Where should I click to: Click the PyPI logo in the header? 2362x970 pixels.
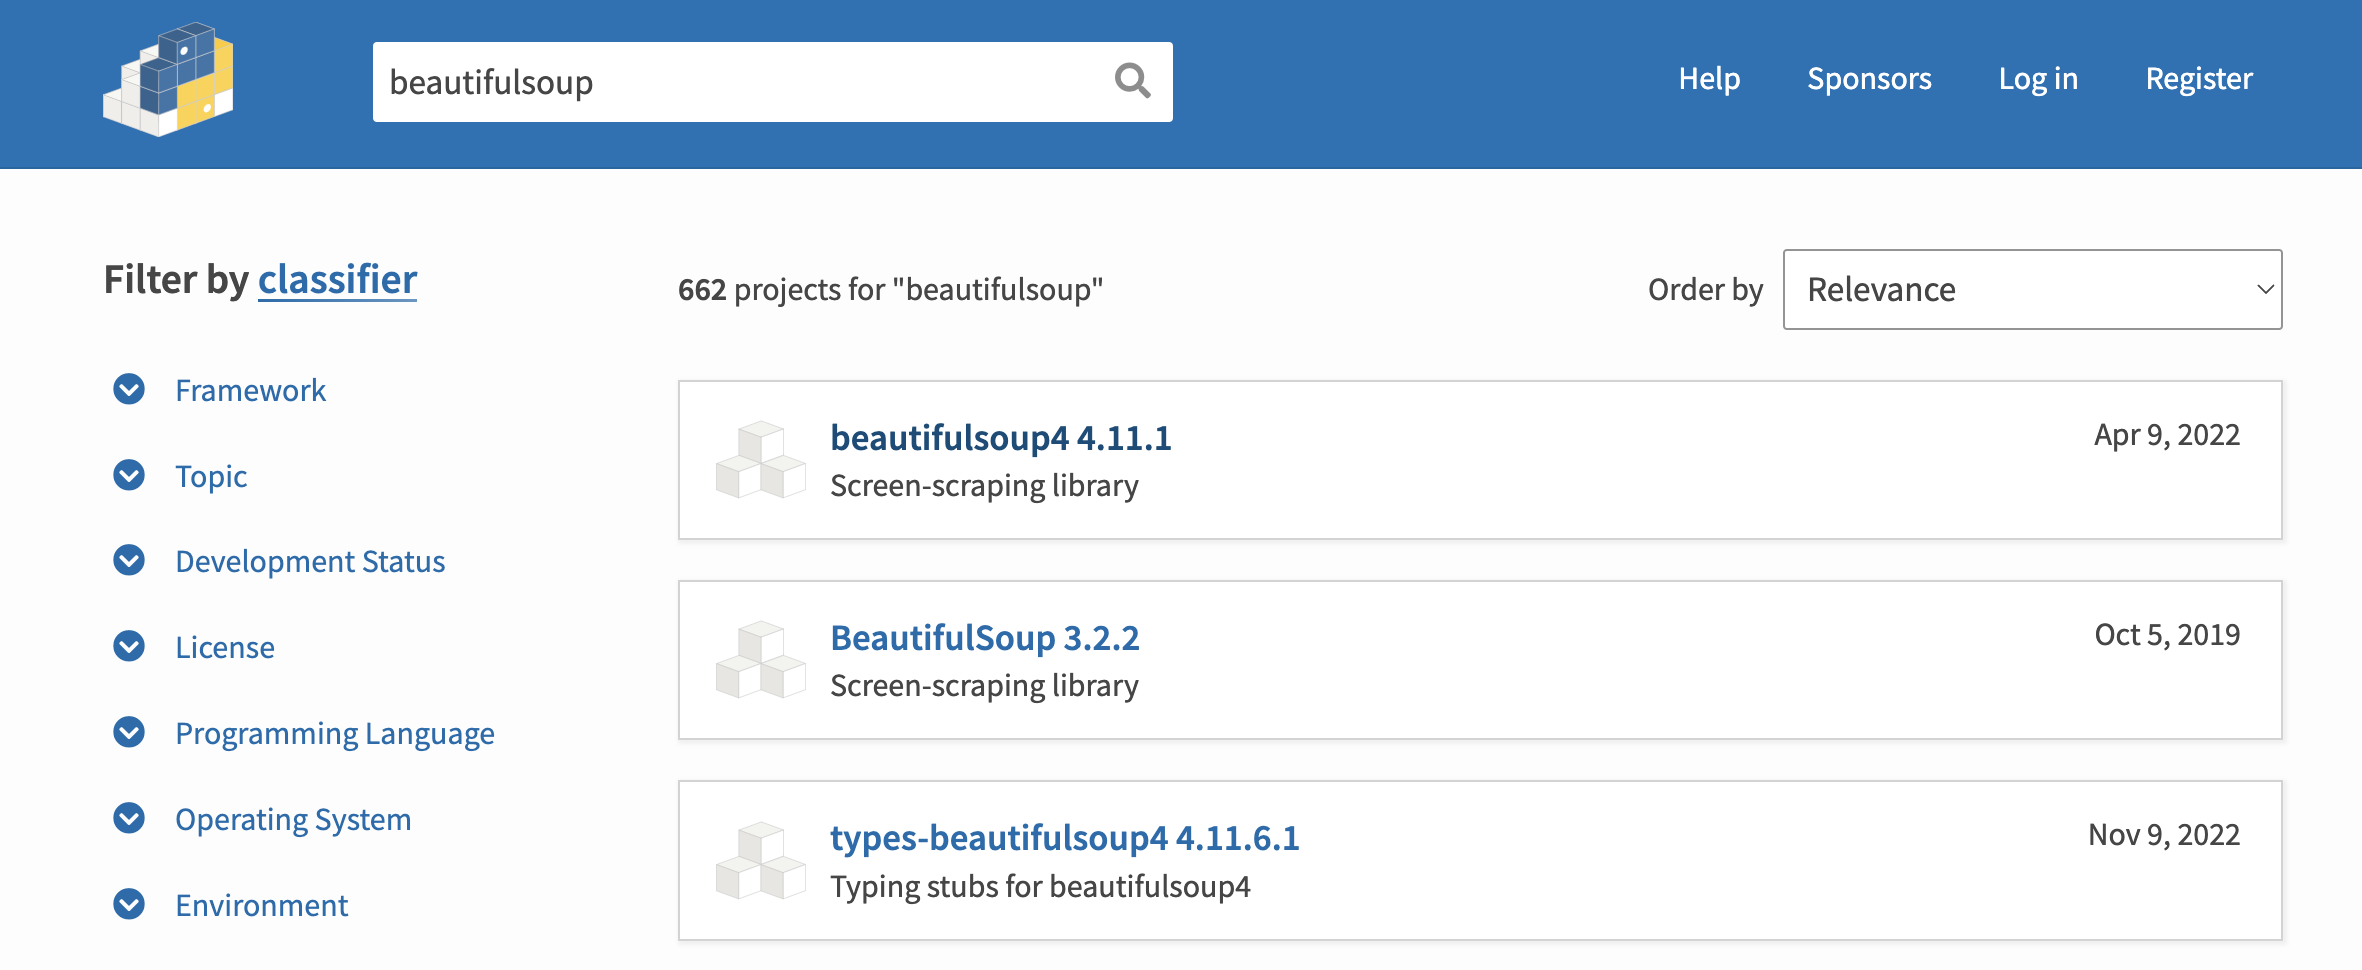click(x=168, y=80)
